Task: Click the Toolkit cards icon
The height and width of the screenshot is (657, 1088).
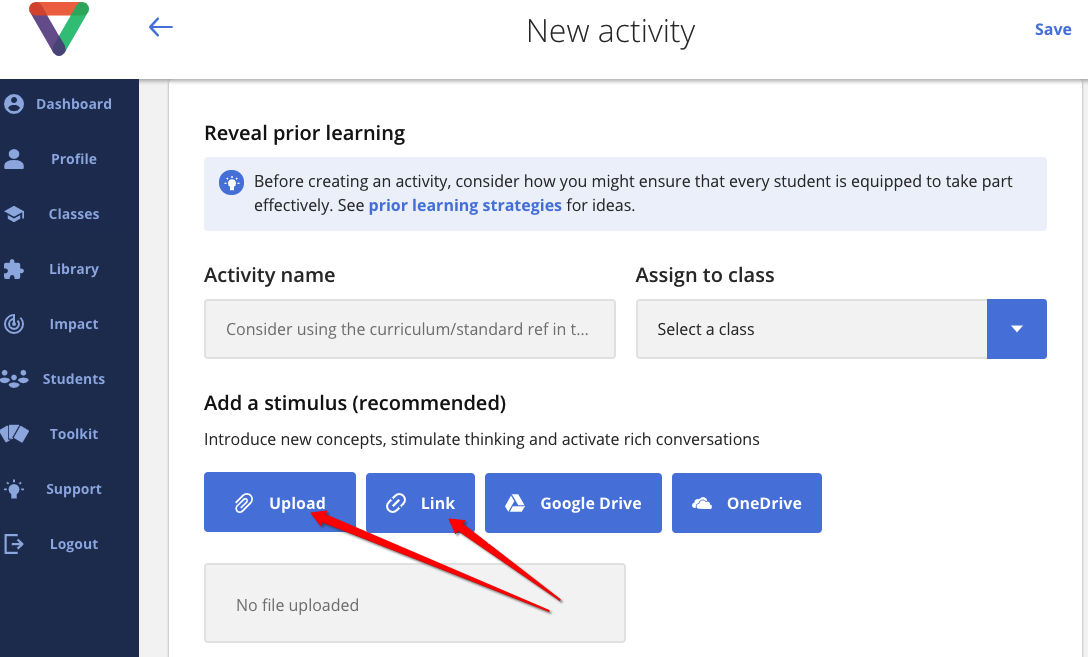Action: pos(15,434)
